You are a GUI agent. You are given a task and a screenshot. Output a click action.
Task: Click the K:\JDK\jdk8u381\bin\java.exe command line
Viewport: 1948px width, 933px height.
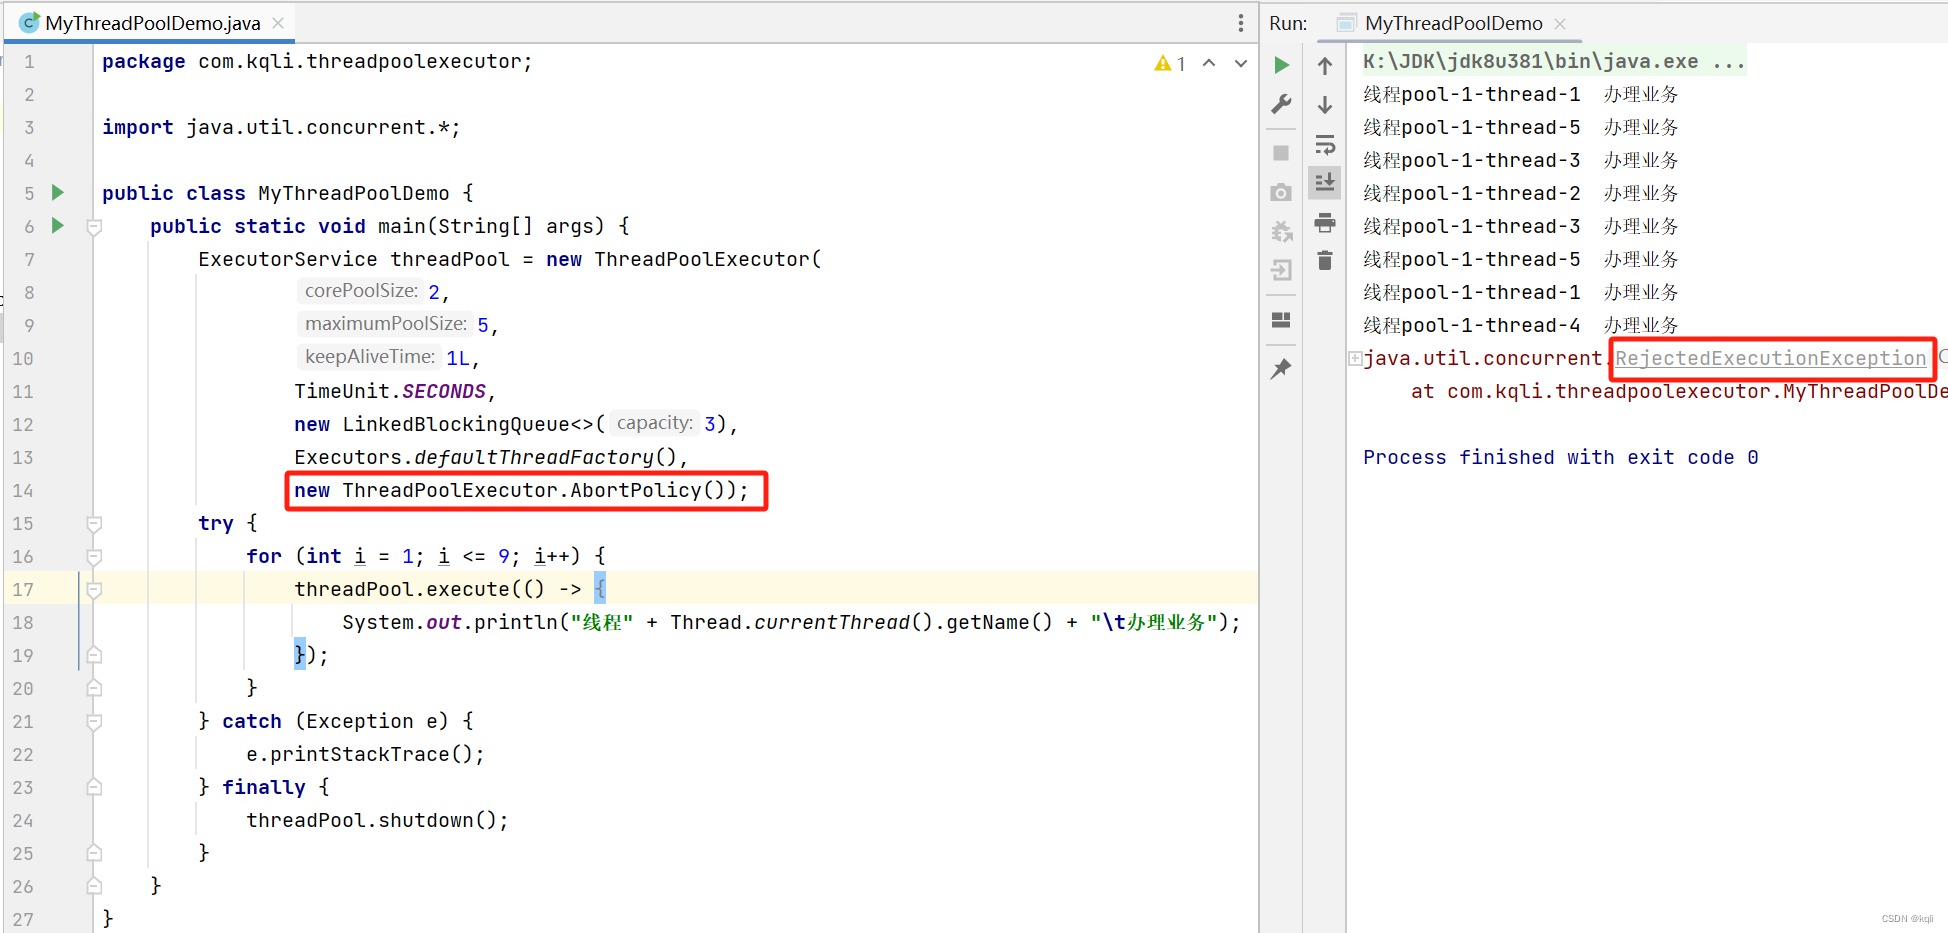pos(1554,61)
